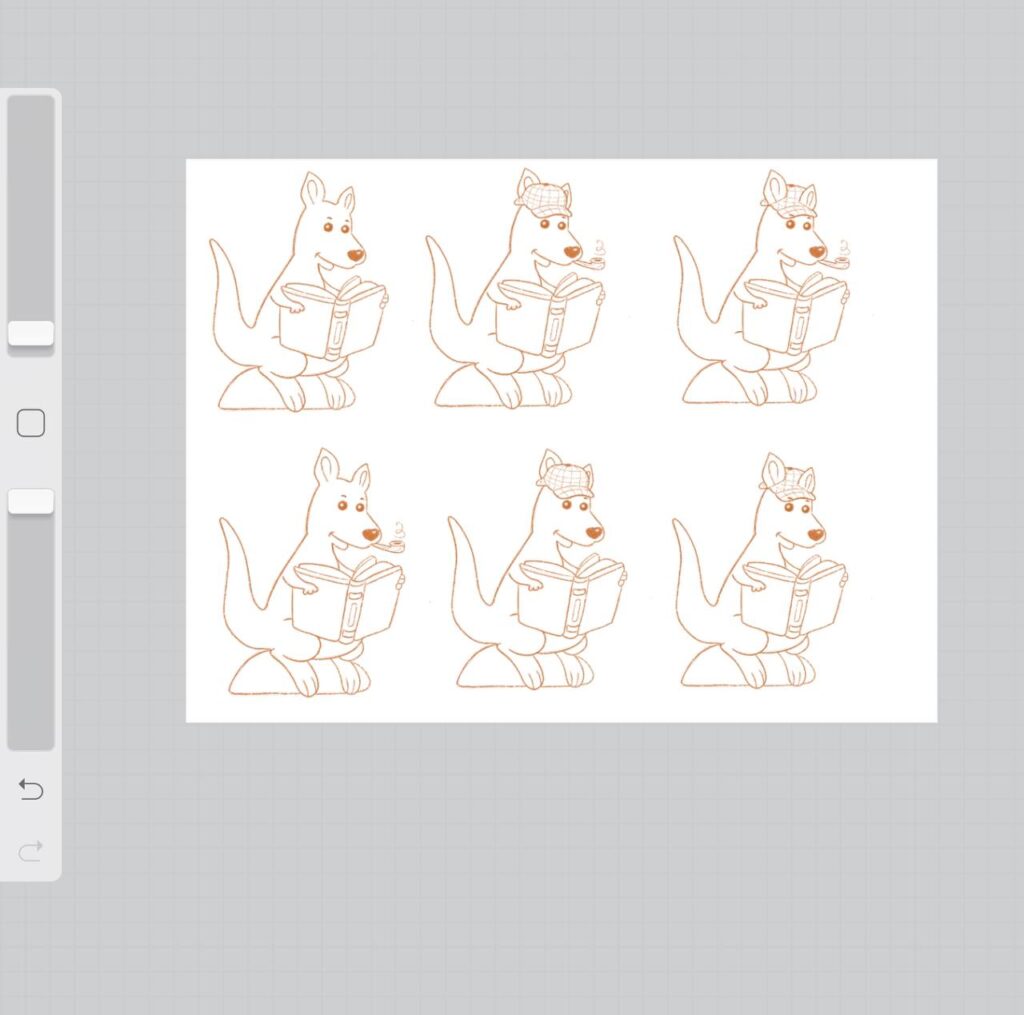Click the brush opacity slider handle
The height and width of the screenshot is (1015, 1024).
point(31,502)
